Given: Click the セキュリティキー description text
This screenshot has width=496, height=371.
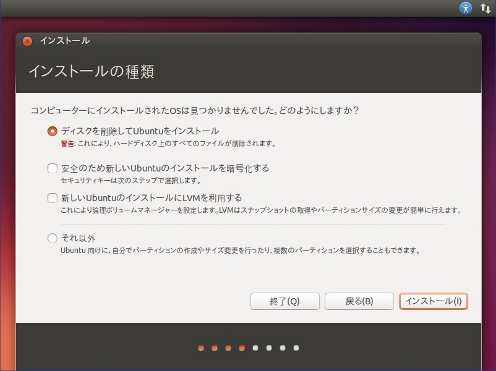Looking at the screenshot, I should click(131, 181).
